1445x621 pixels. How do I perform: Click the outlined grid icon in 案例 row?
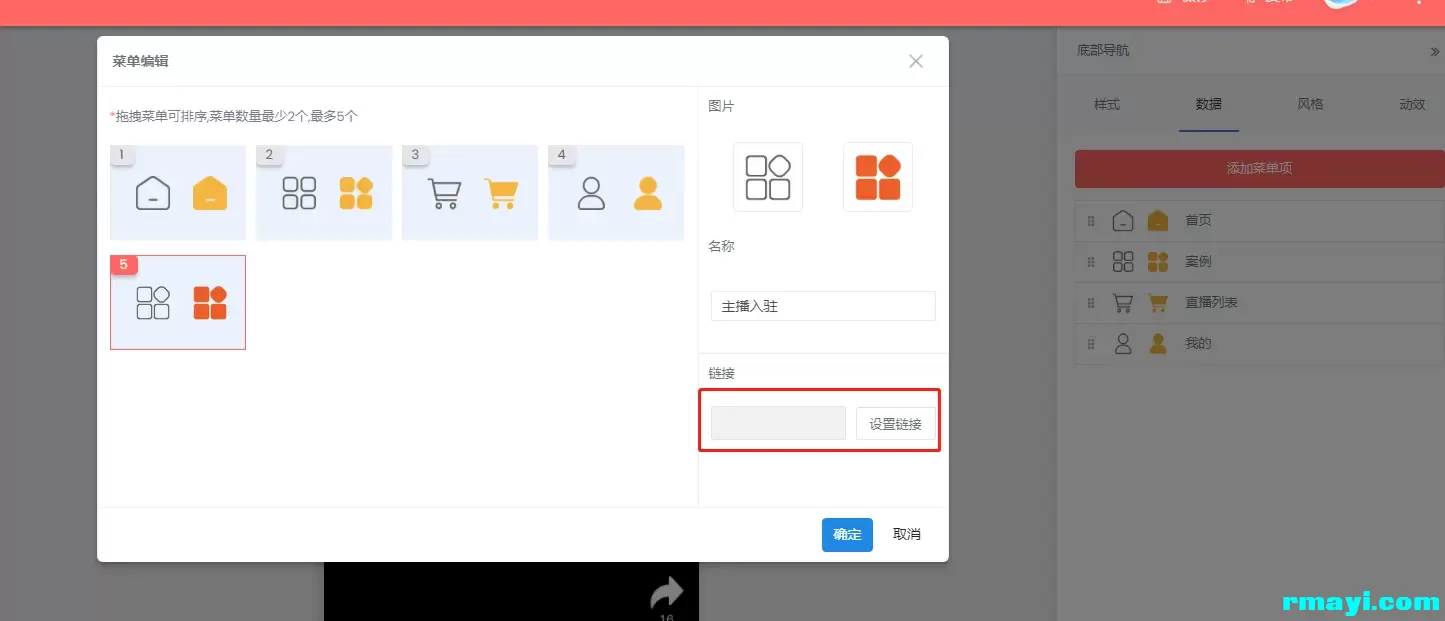(1123, 261)
